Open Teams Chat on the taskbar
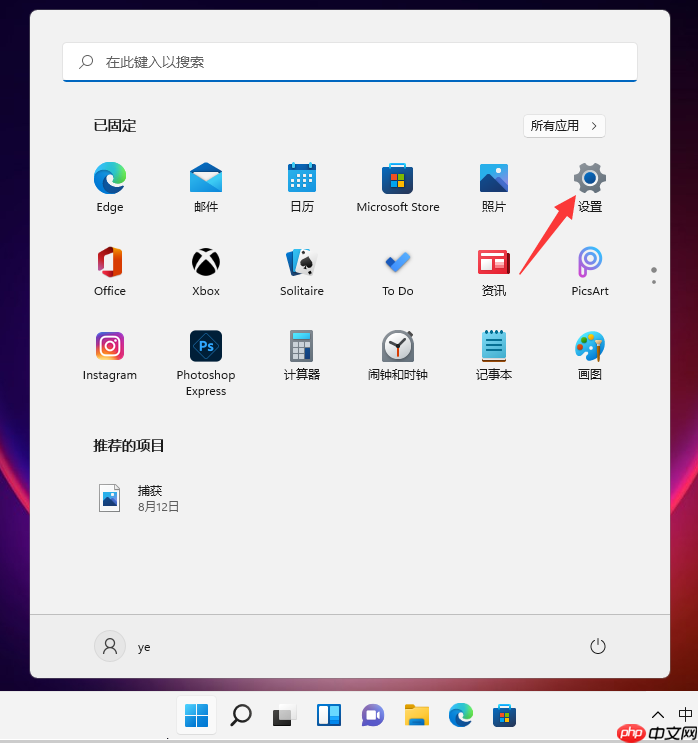This screenshot has width=698, height=743. point(373,716)
